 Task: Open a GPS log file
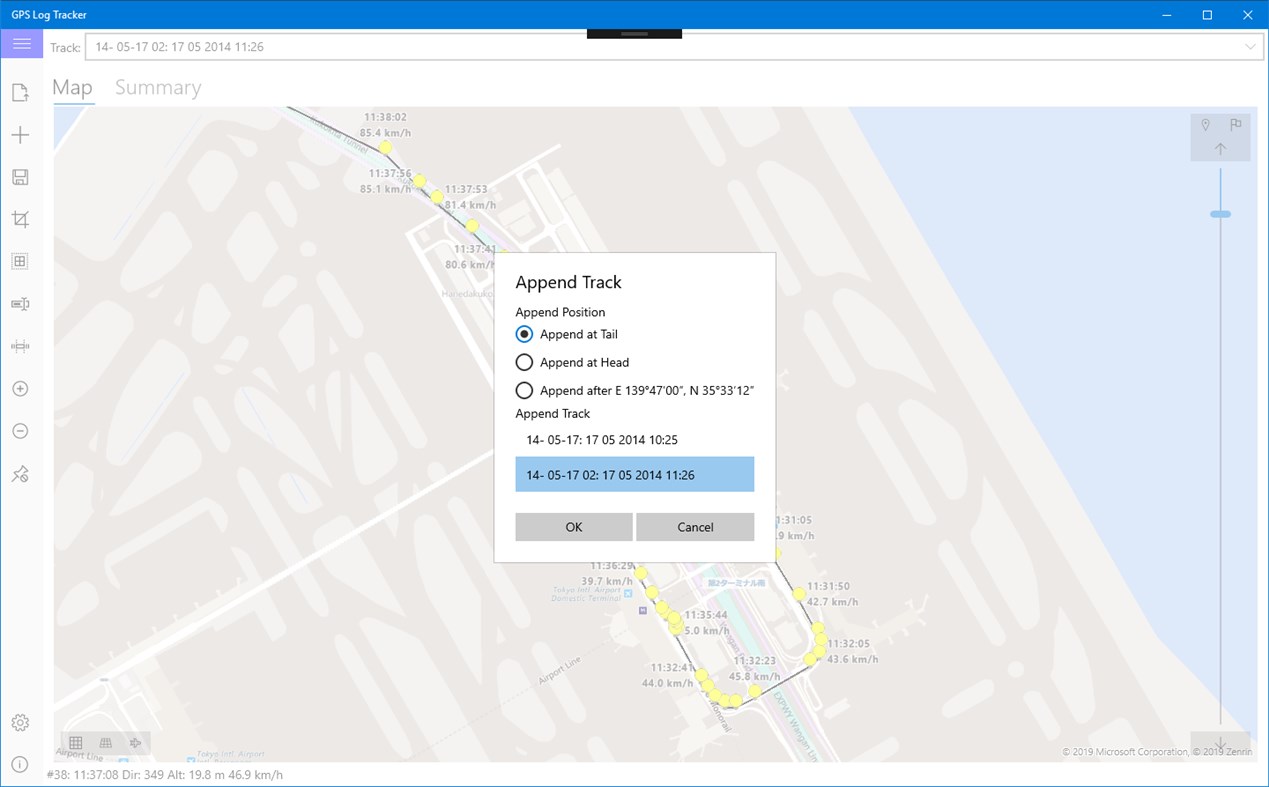click(x=20, y=91)
